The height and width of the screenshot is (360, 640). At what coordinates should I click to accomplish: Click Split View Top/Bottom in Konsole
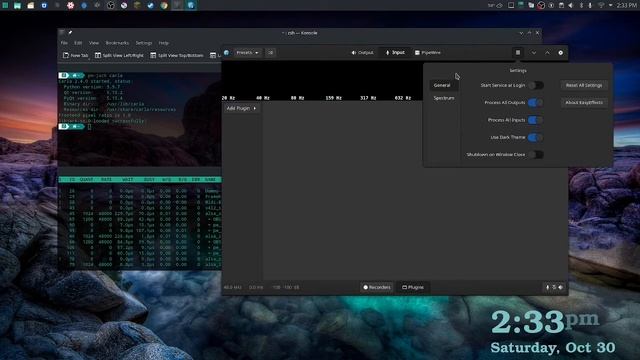point(177,56)
